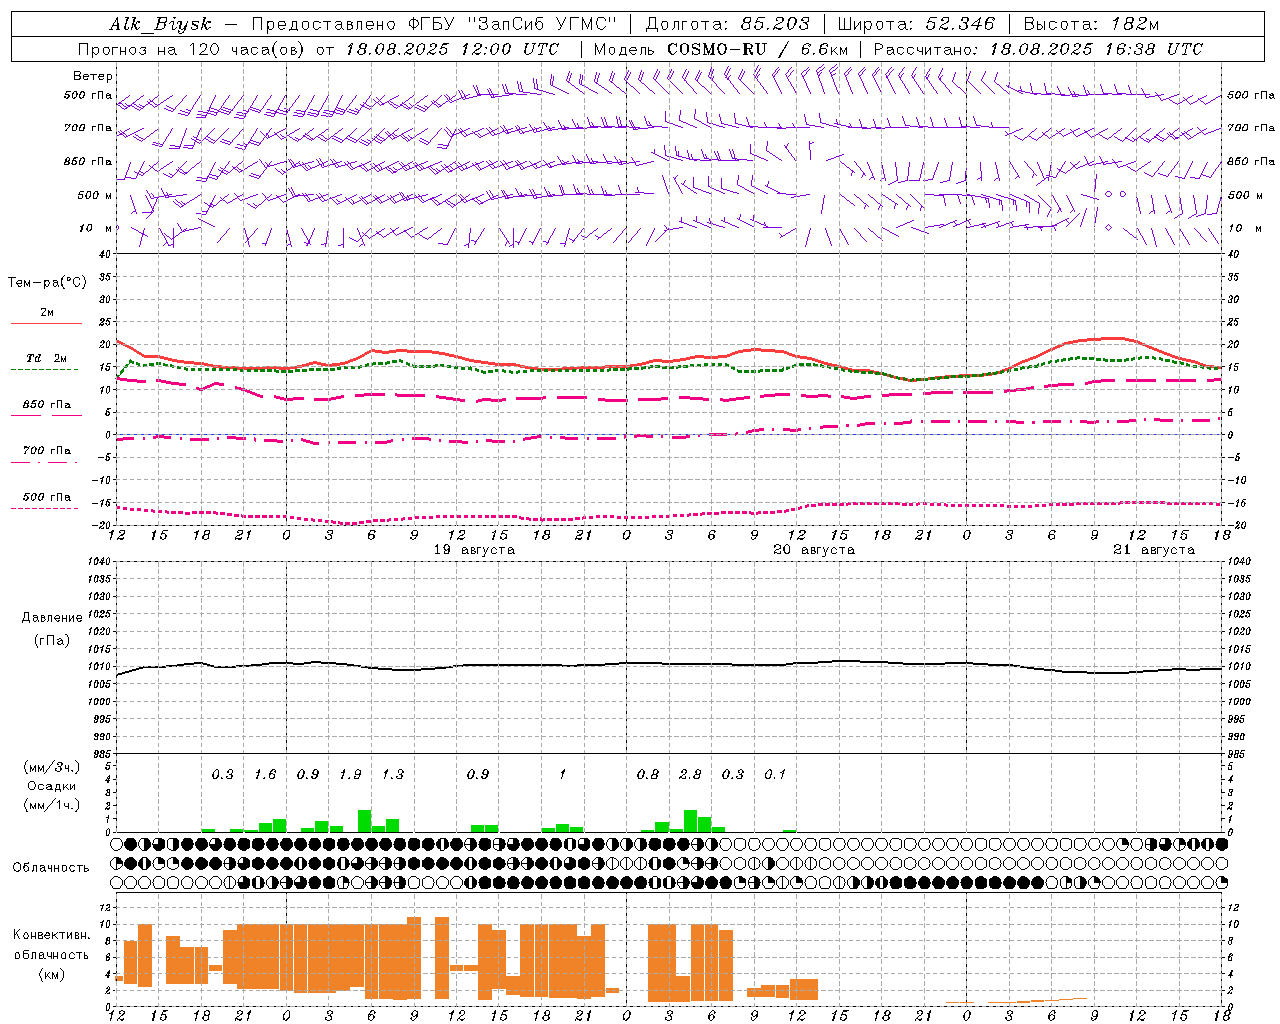Click the "21 августа" date label
The image size is (1280, 1024).
pos(1154,550)
